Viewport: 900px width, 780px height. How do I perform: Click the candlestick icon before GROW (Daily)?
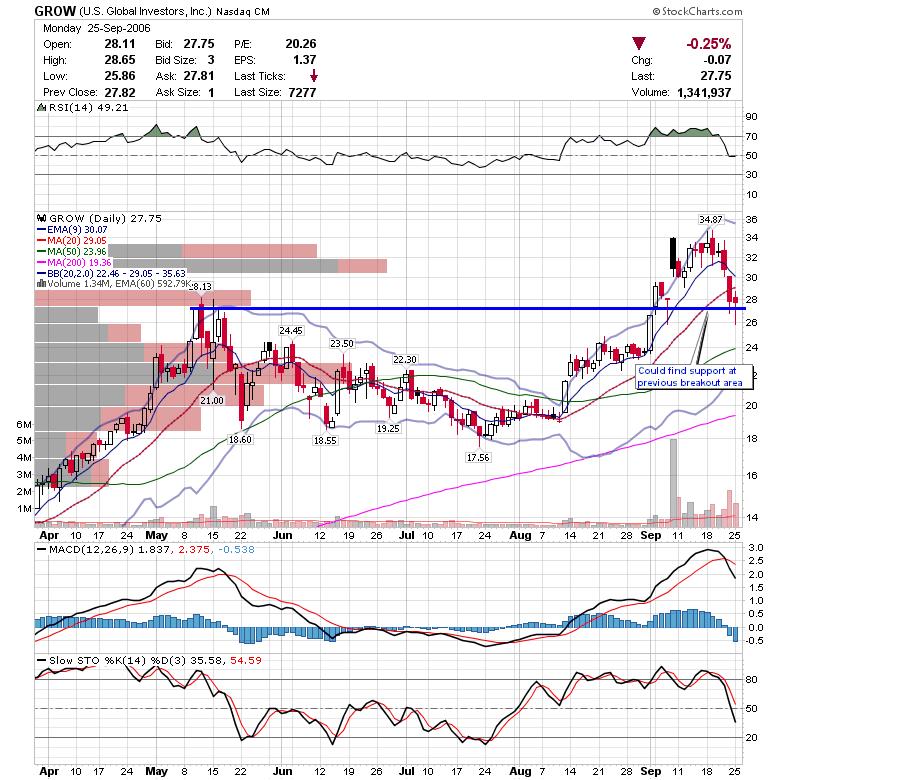41,218
